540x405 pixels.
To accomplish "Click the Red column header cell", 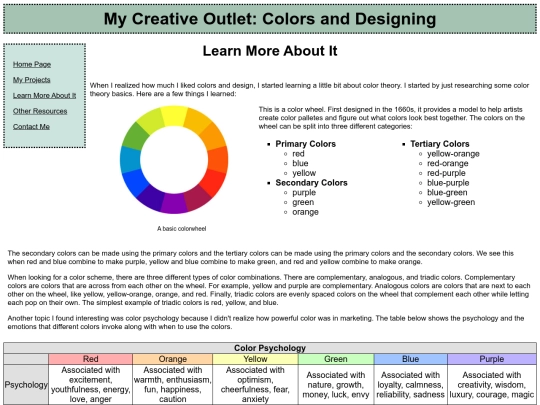I will click(x=91, y=359).
